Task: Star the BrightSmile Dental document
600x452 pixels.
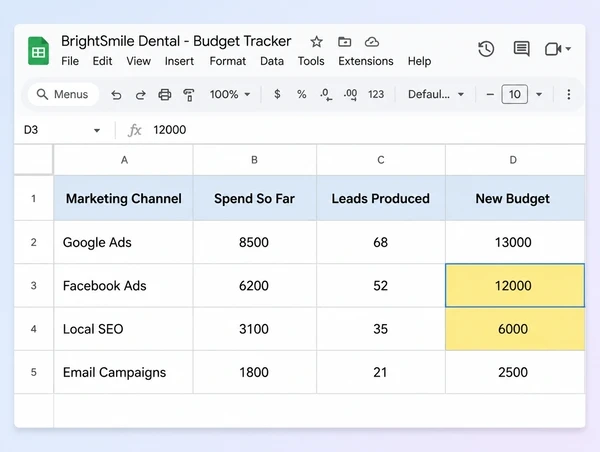Action: pyautogui.click(x=316, y=41)
